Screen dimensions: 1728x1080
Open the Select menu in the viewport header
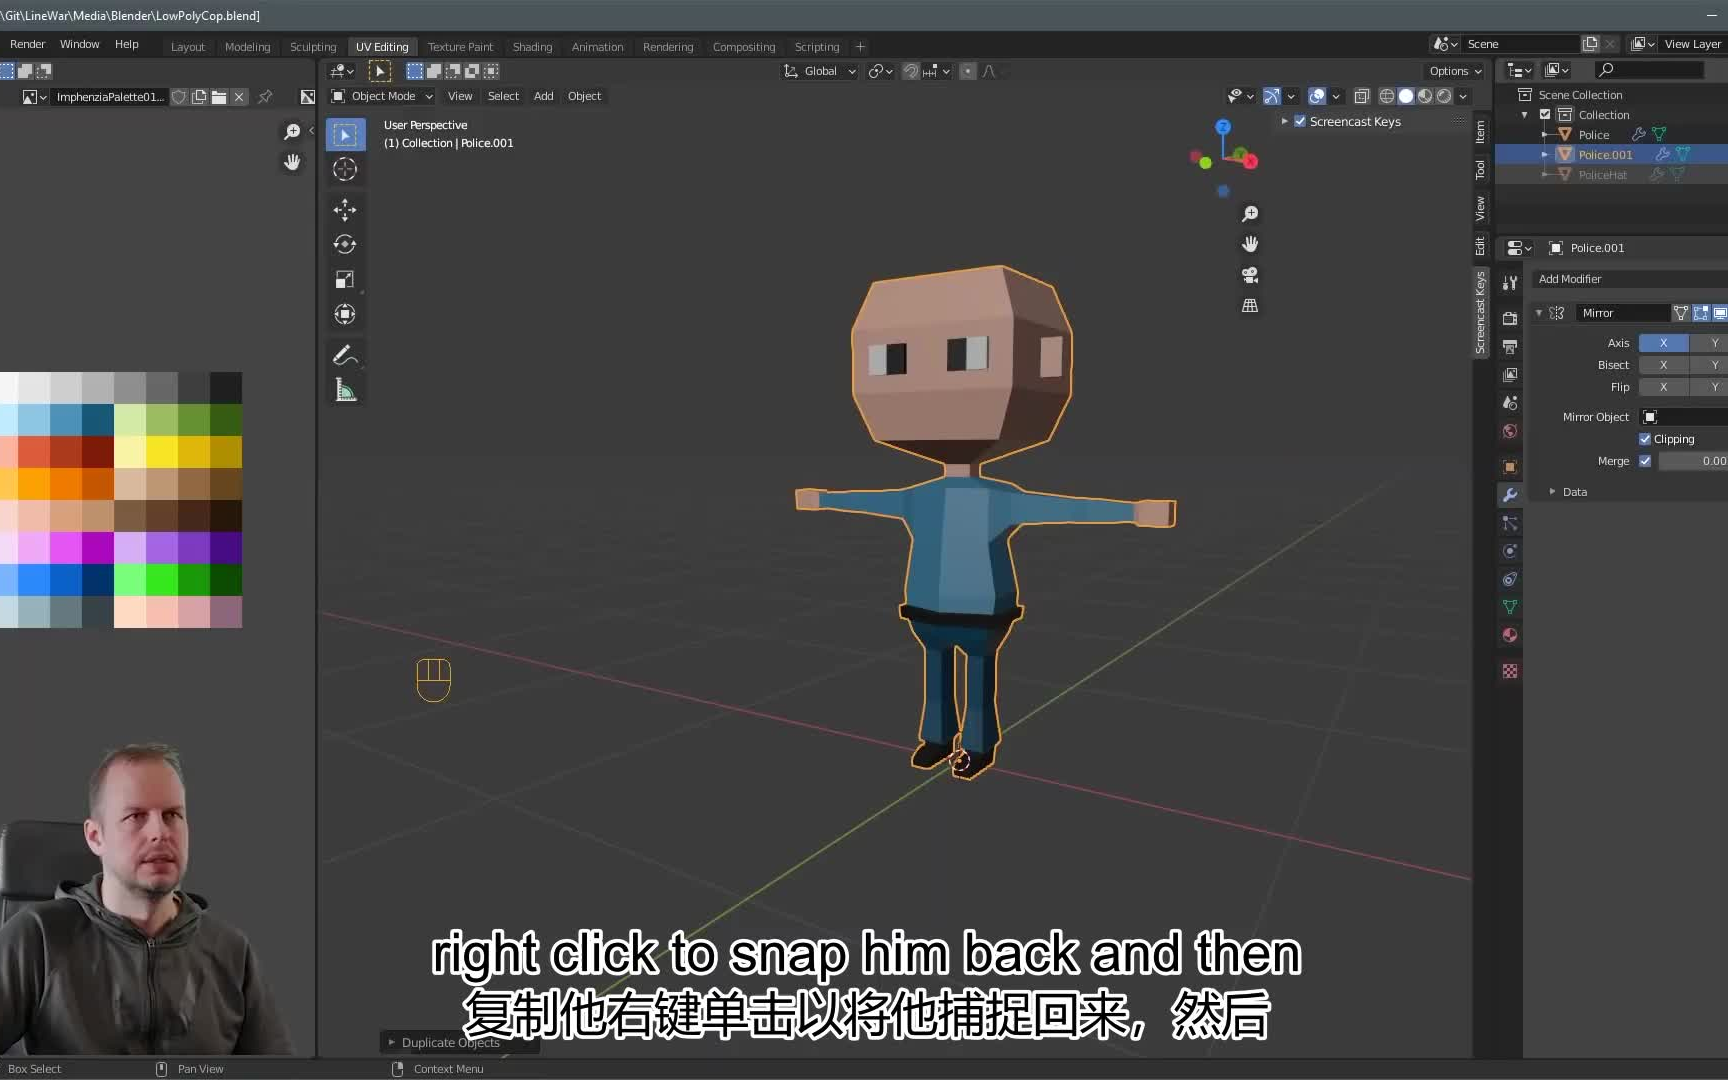[x=502, y=96]
